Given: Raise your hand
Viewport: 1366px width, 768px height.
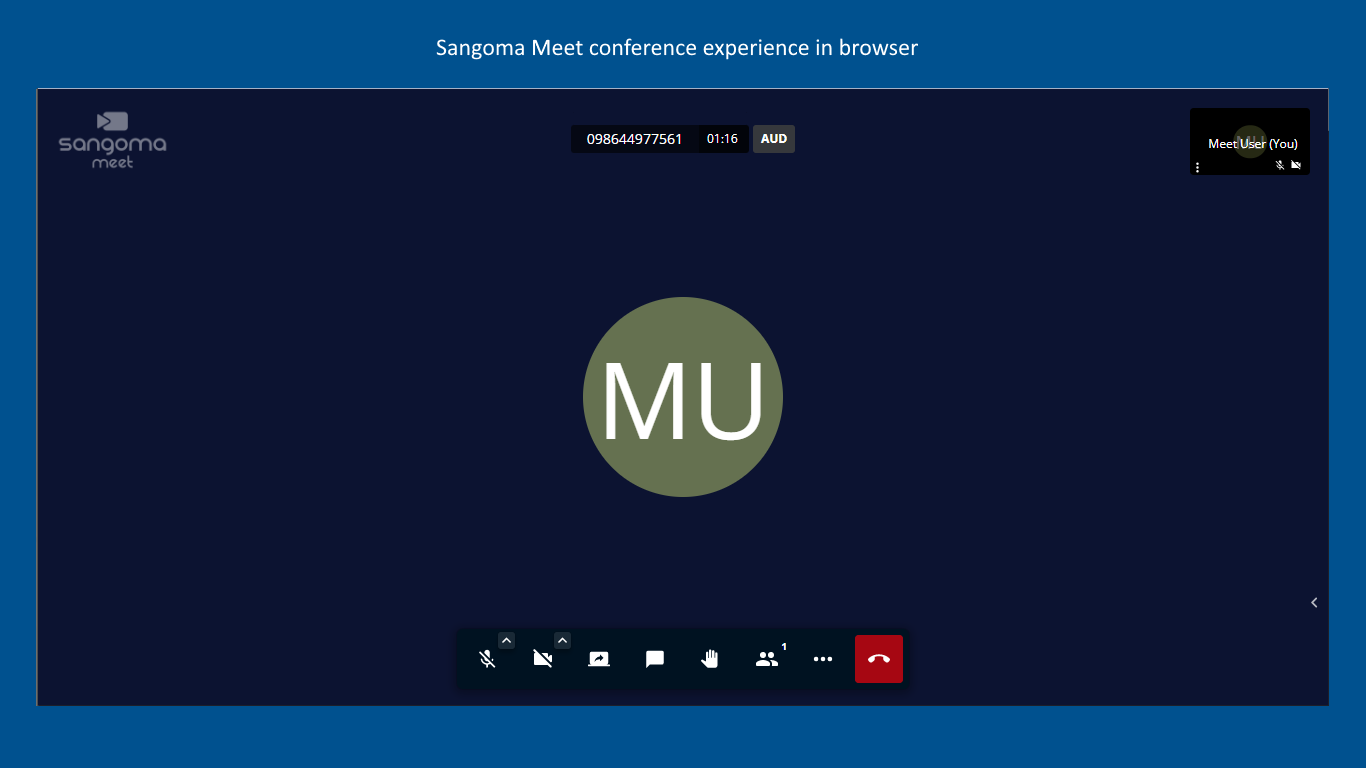Looking at the screenshot, I should click(711, 659).
